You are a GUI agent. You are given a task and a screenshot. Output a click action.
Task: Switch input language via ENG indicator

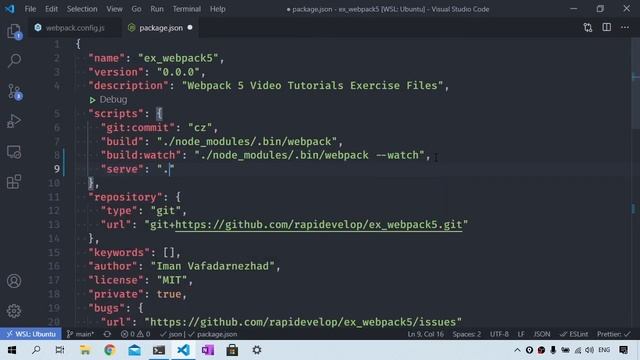604,350
